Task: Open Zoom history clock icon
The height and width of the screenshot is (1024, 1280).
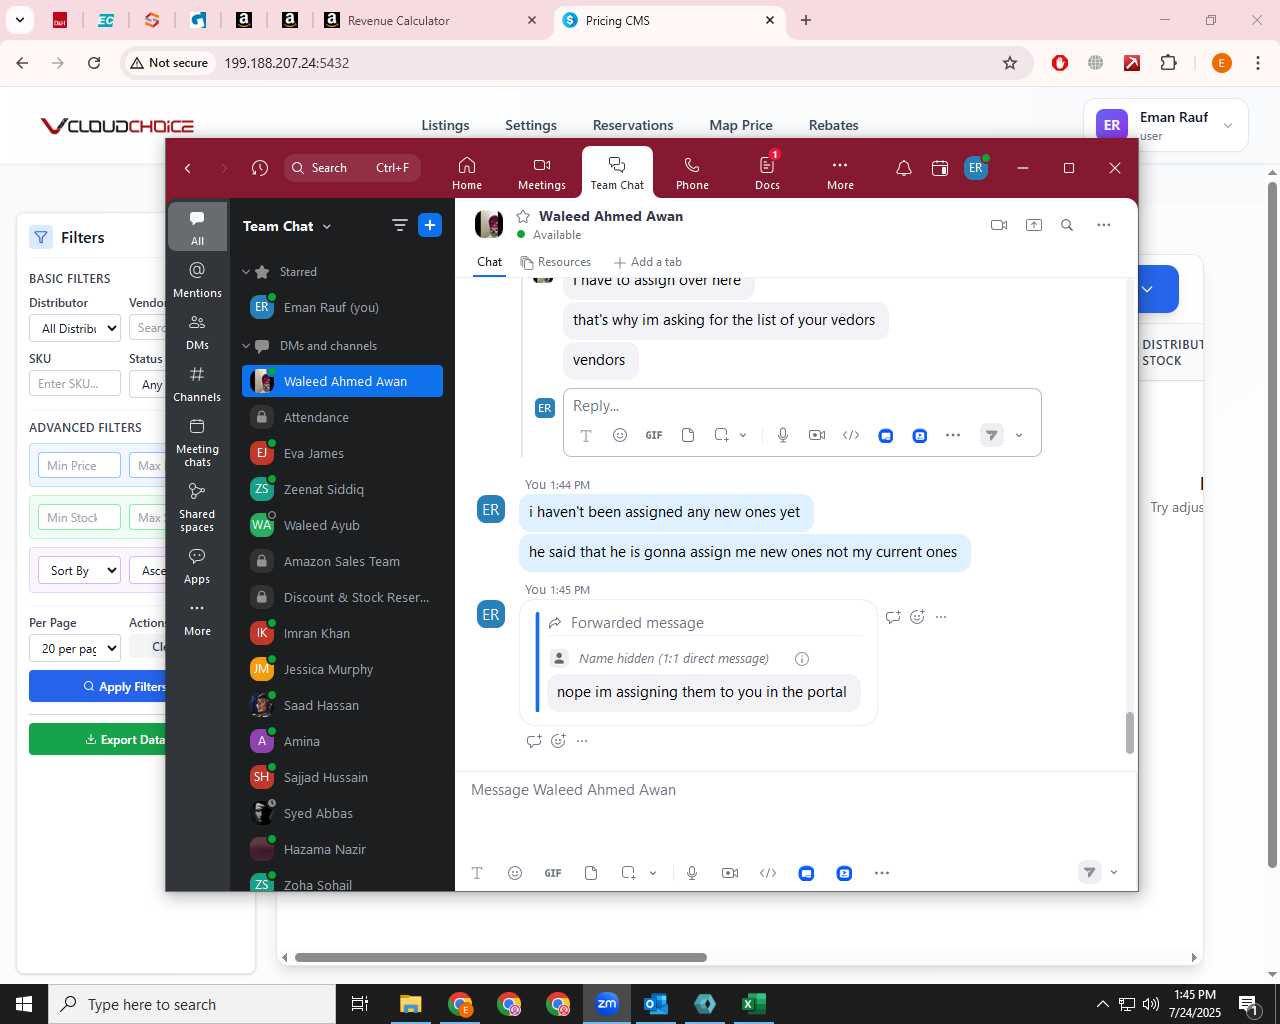Action: (260, 168)
